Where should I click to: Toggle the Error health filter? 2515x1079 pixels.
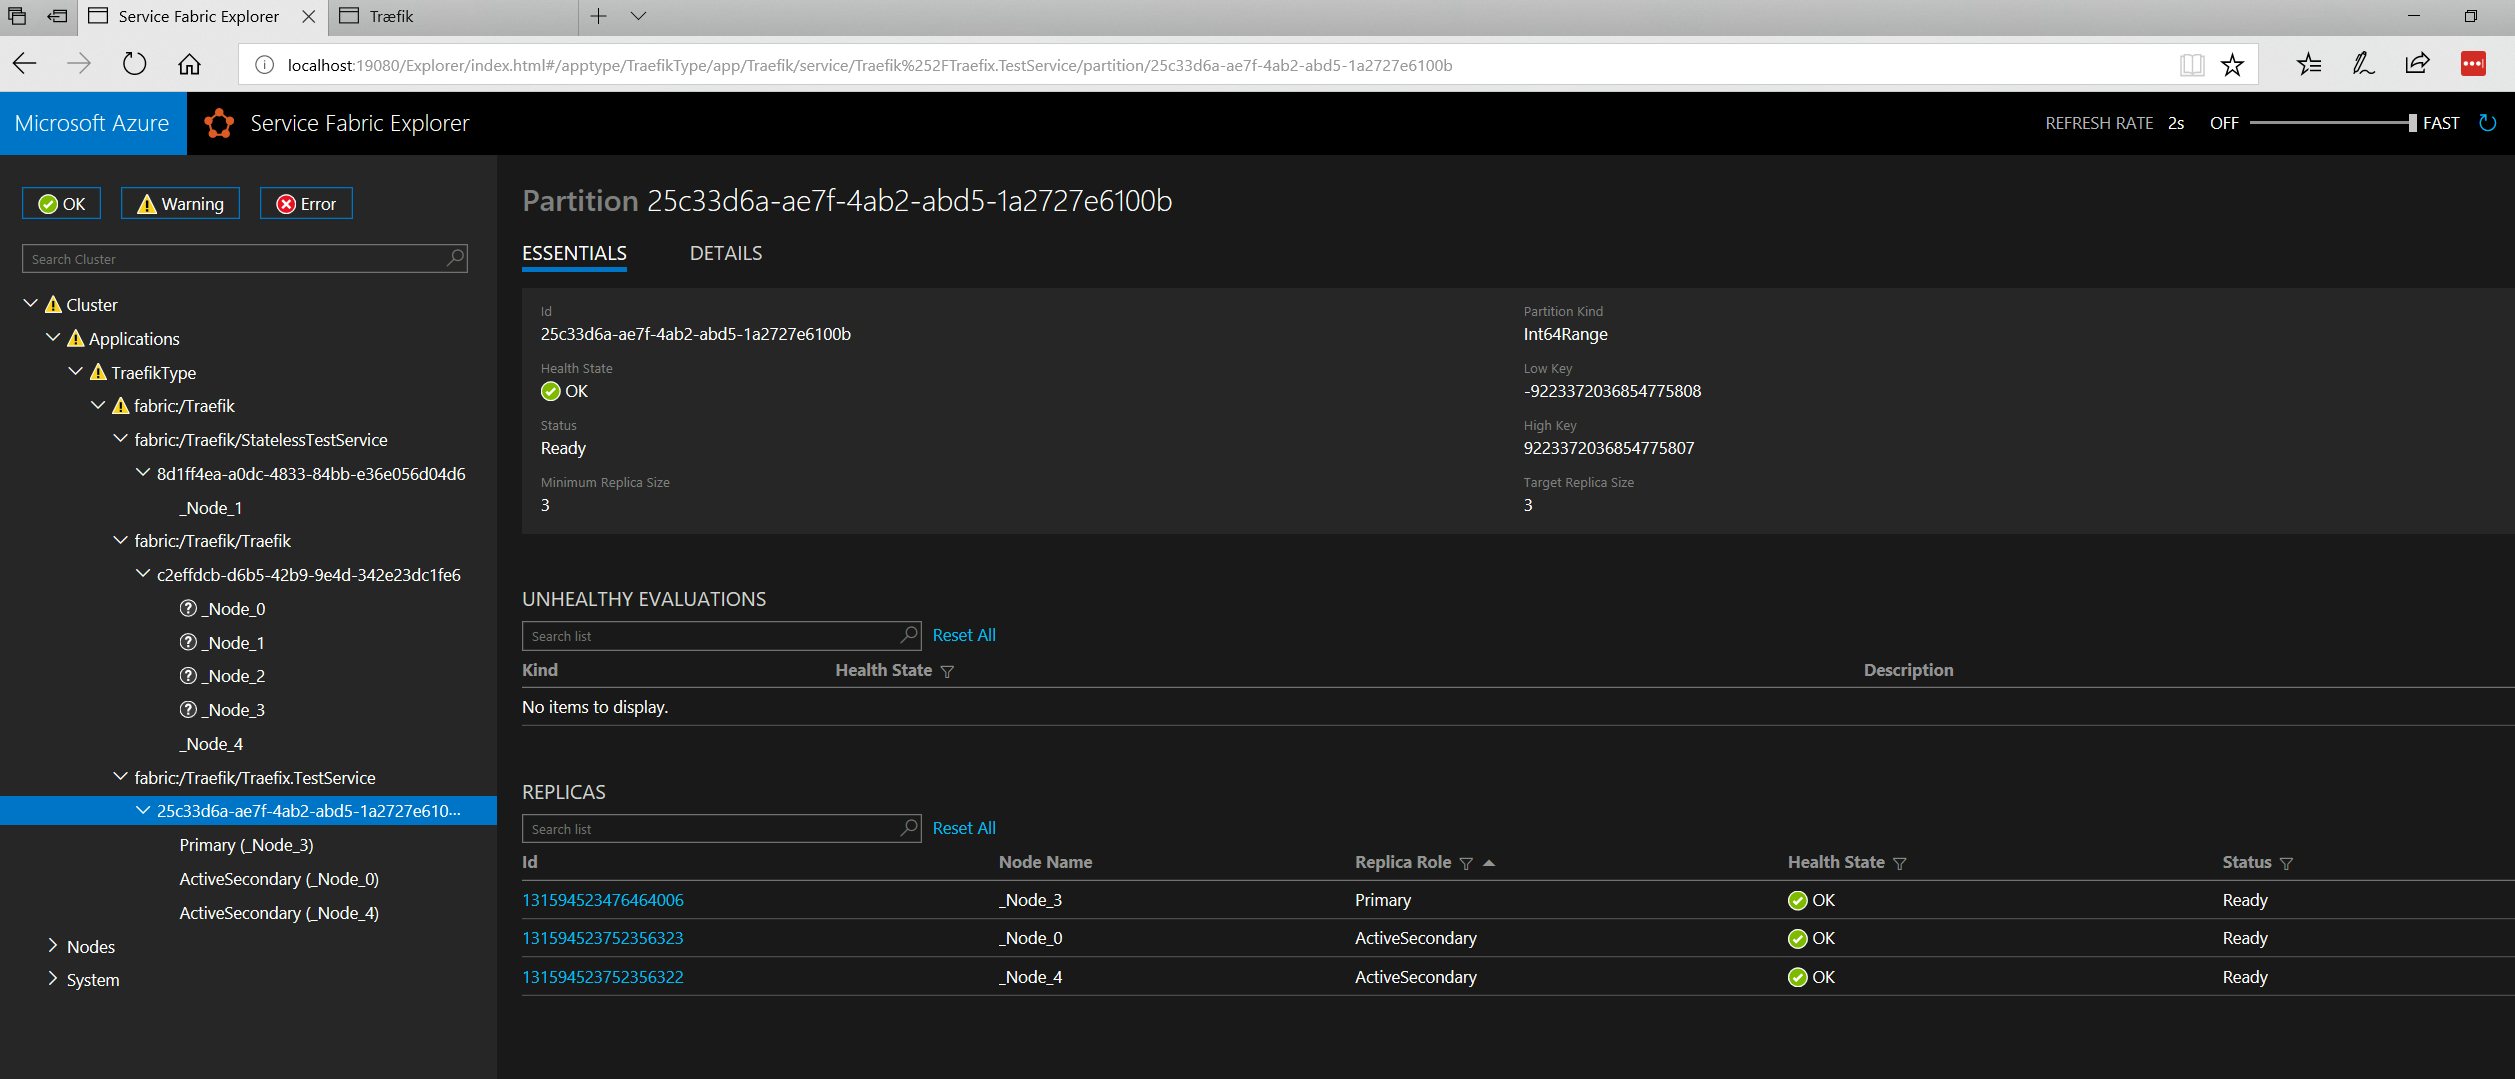click(x=306, y=203)
